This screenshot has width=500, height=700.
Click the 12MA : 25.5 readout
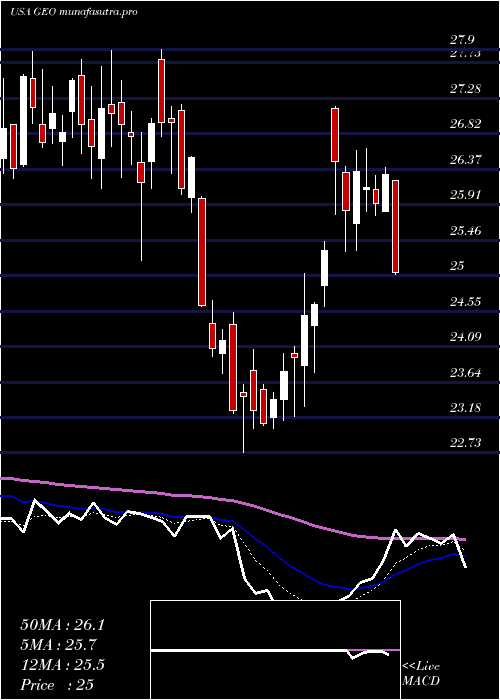coord(62,665)
